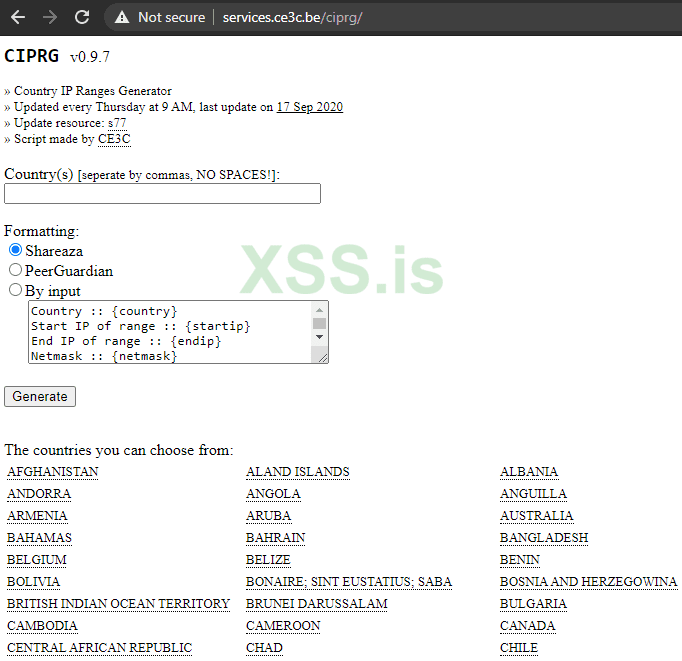Pick ARUBA country
This screenshot has height=661, width=682.
pyautogui.click(x=269, y=516)
